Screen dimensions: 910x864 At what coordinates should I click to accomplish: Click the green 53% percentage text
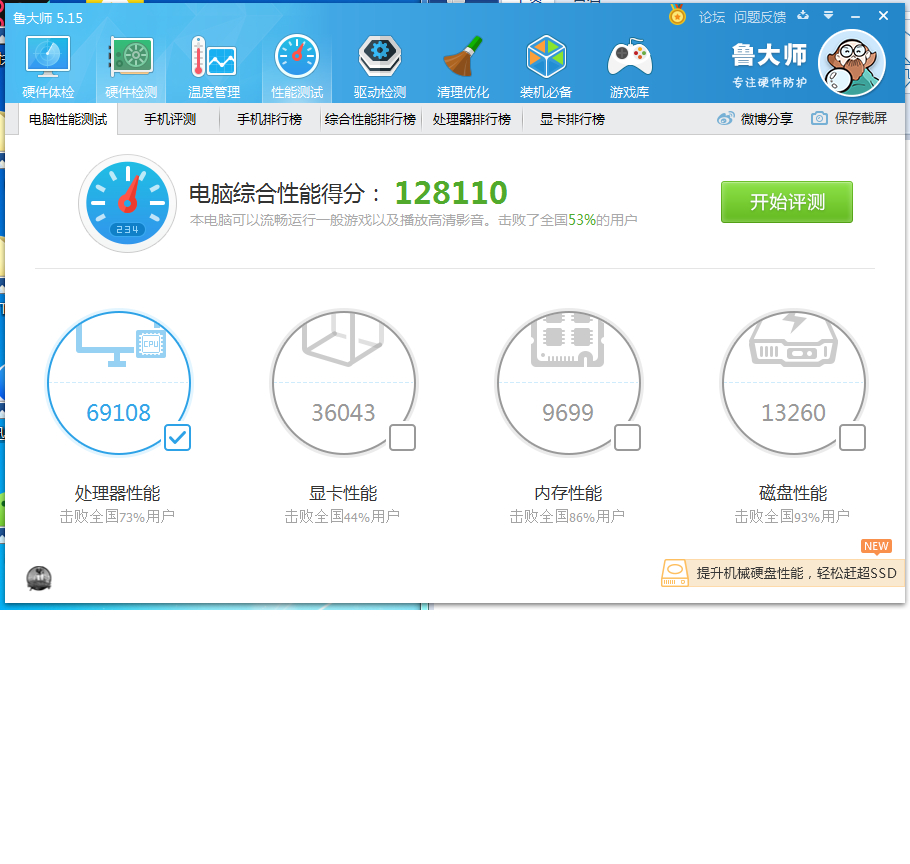tap(582, 220)
